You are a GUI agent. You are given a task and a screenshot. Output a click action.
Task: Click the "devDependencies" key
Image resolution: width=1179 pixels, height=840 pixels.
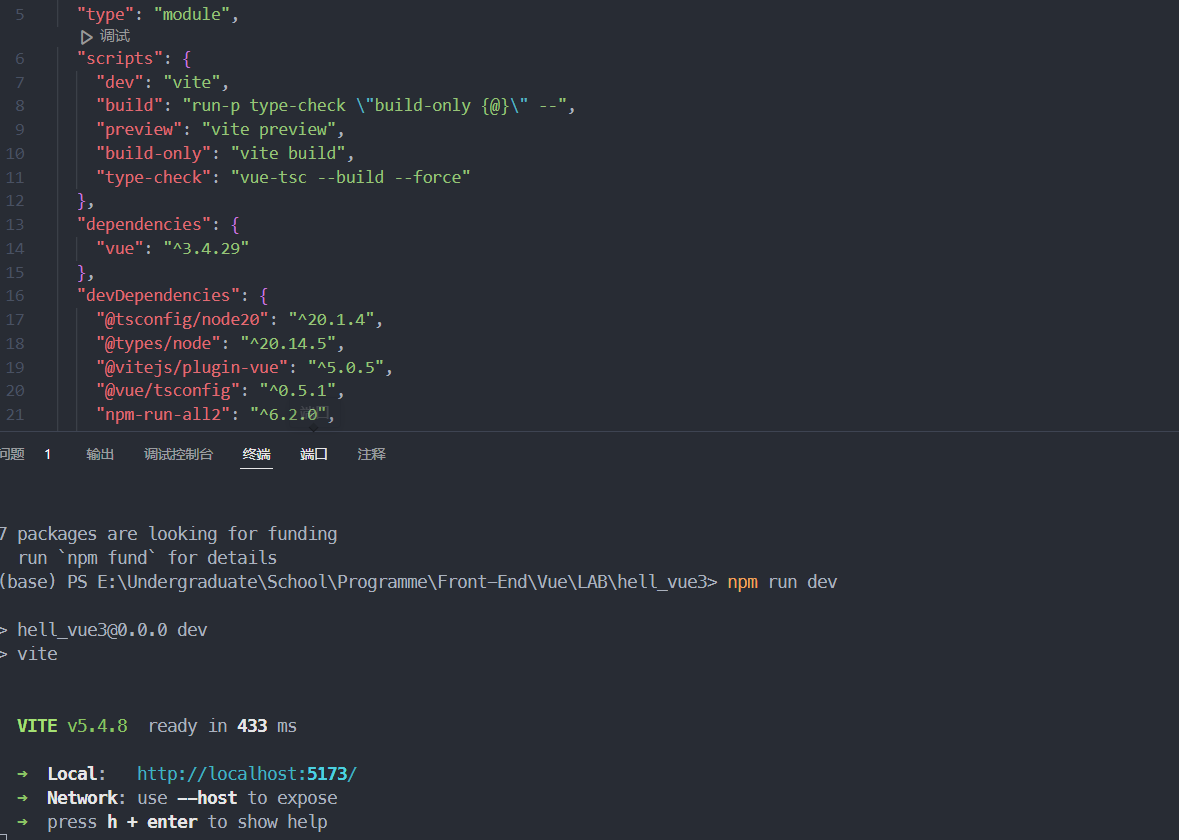coord(158,296)
